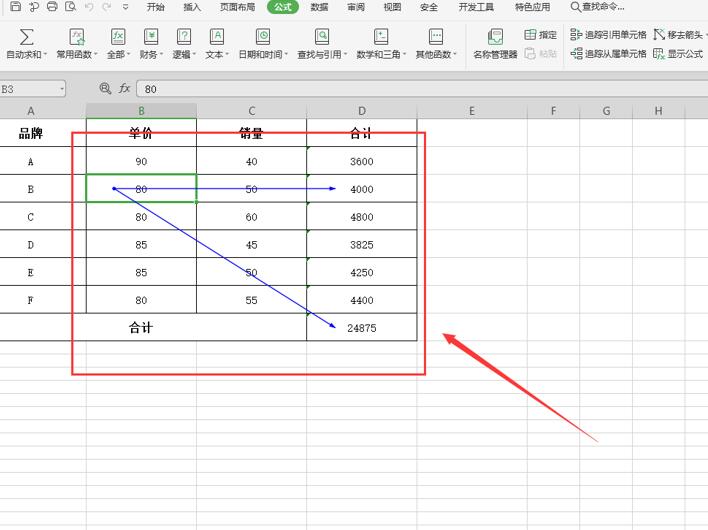708x530 pixels.
Task: Click the 数学和三角 functions icon
Action: (381, 37)
